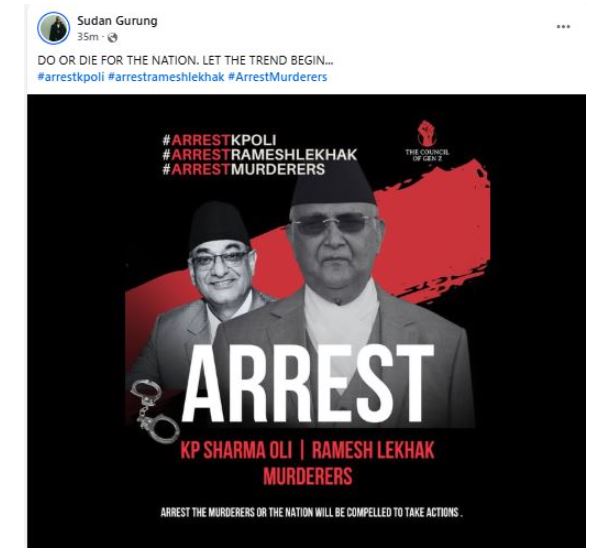Follow the #ArrestMurderers hashtag link

click(277, 77)
